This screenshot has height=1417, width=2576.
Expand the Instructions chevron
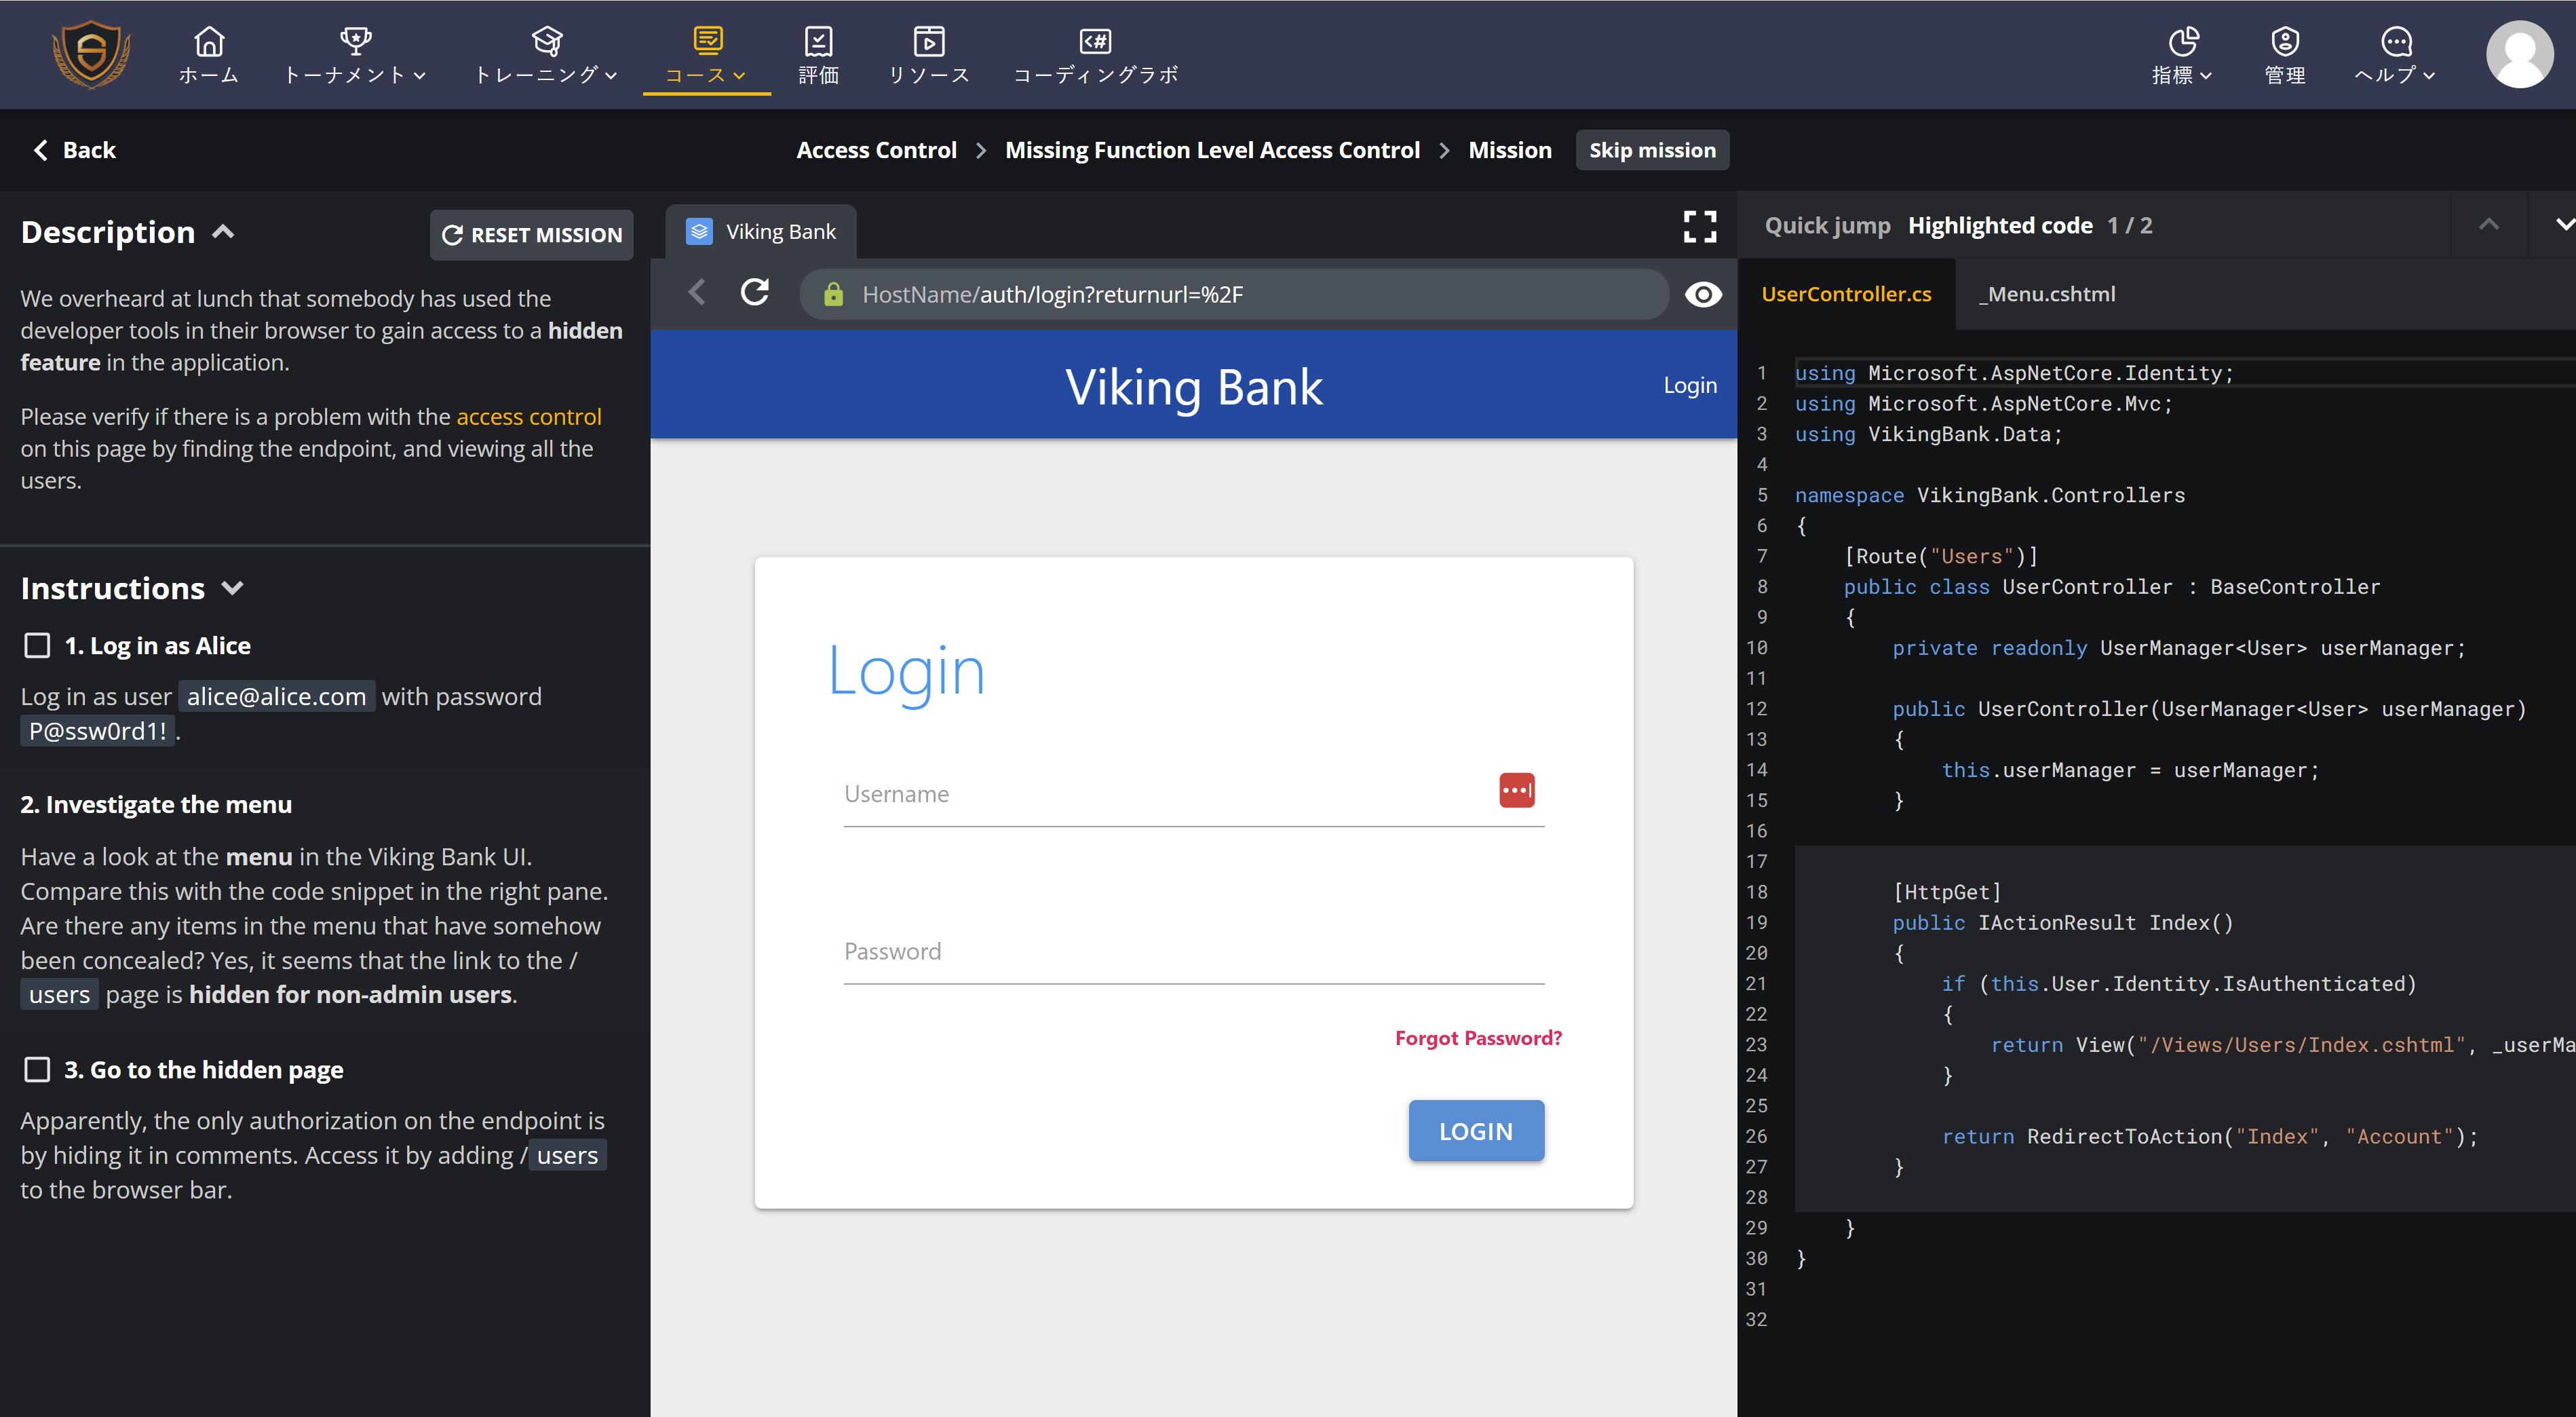point(233,588)
